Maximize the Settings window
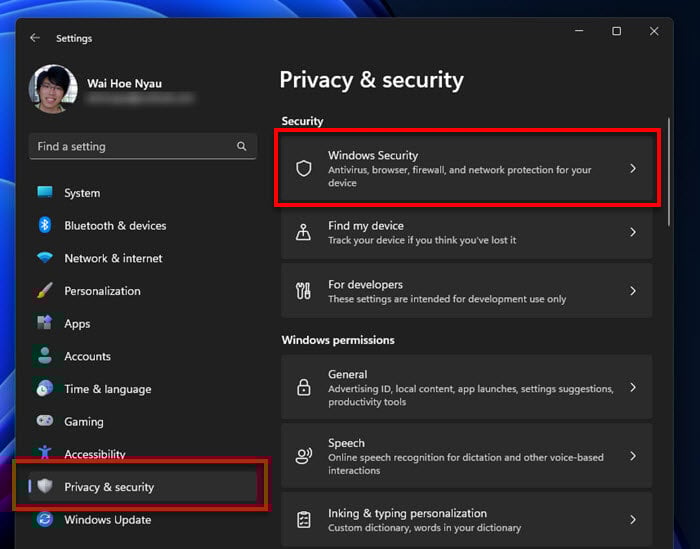Image resolution: width=700 pixels, height=549 pixels. click(x=617, y=31)
